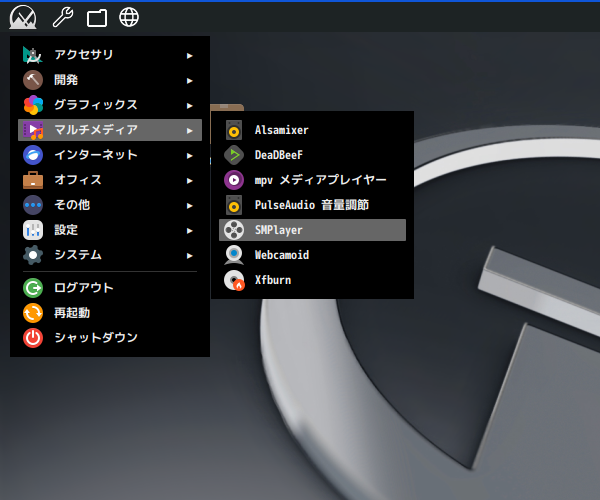Click the Webcamoid webcam icon

point(234,255)
